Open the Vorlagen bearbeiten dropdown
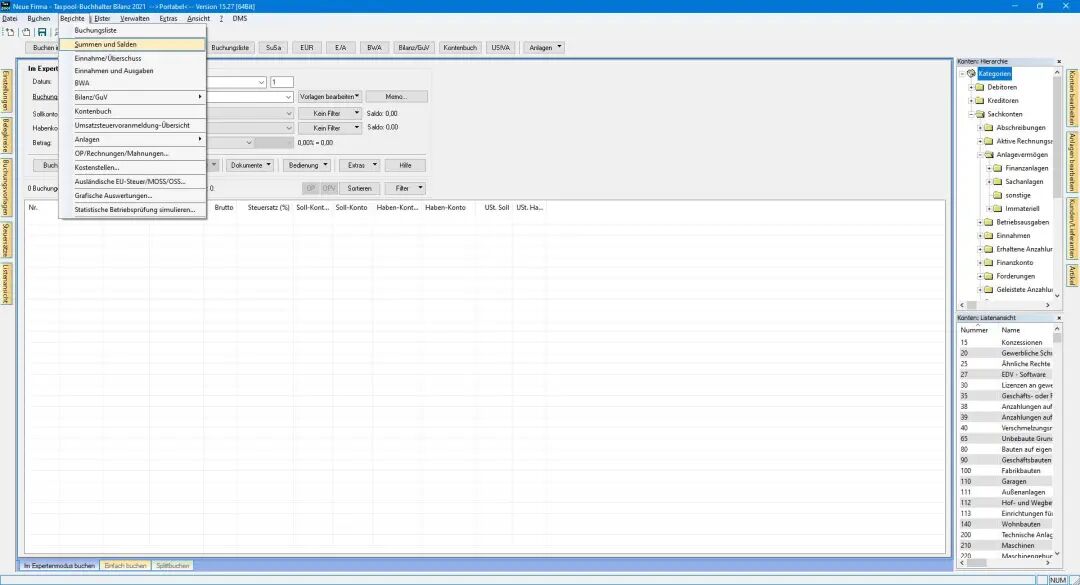 click(330, 96)
